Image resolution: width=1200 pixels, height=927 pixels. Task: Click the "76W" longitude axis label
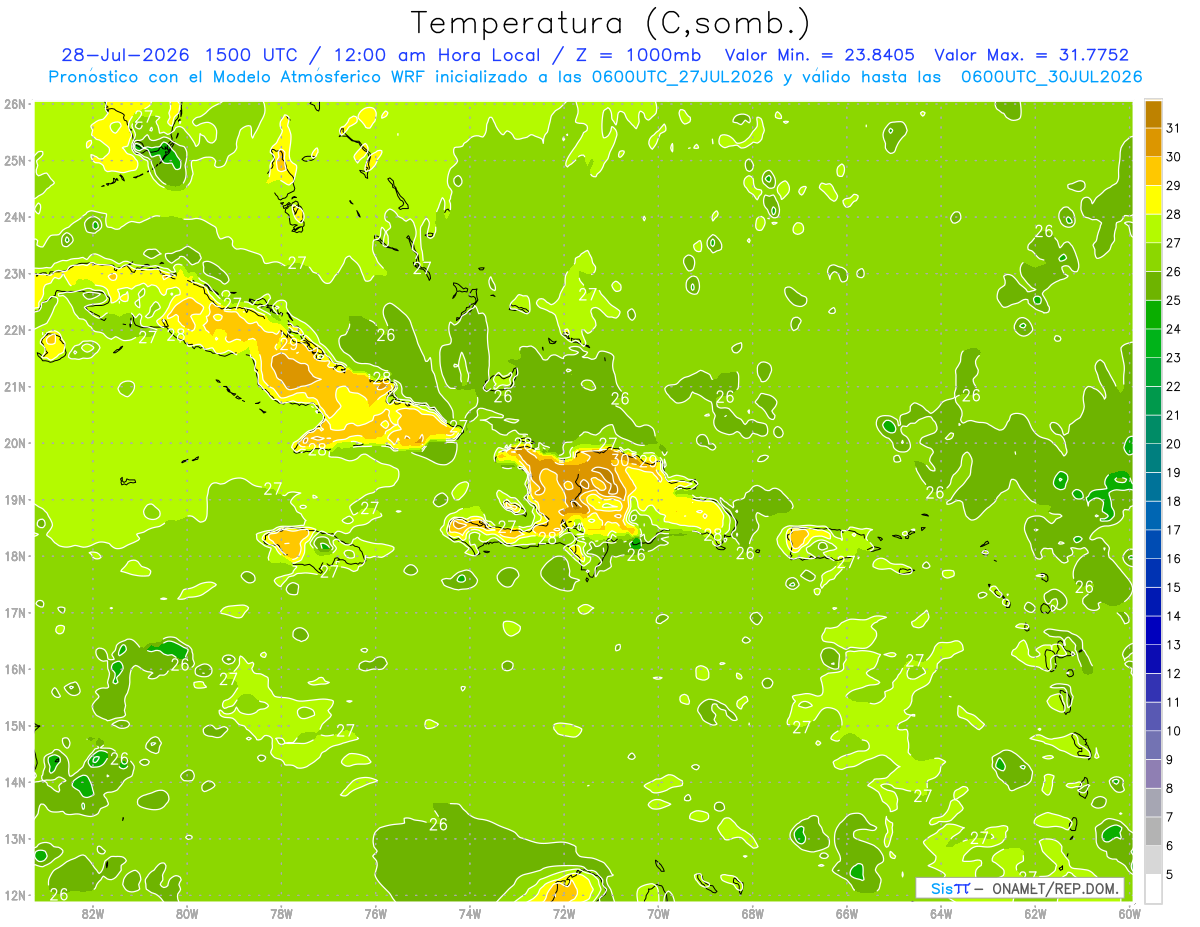(x=375, y=913)
